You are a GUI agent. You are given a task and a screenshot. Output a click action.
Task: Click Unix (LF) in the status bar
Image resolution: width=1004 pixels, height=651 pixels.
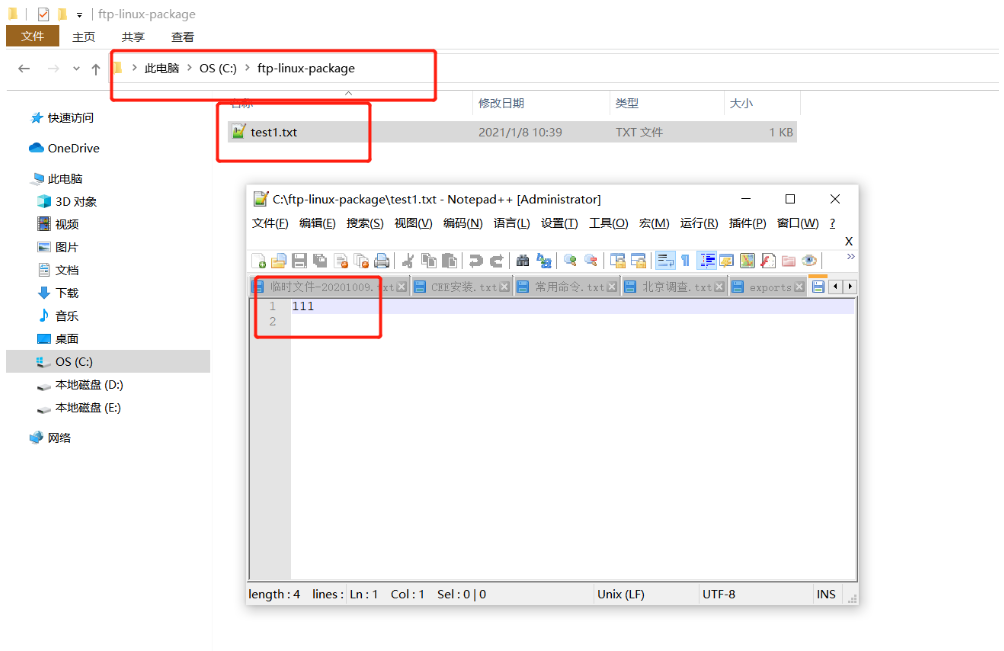(x=620, y=595)
